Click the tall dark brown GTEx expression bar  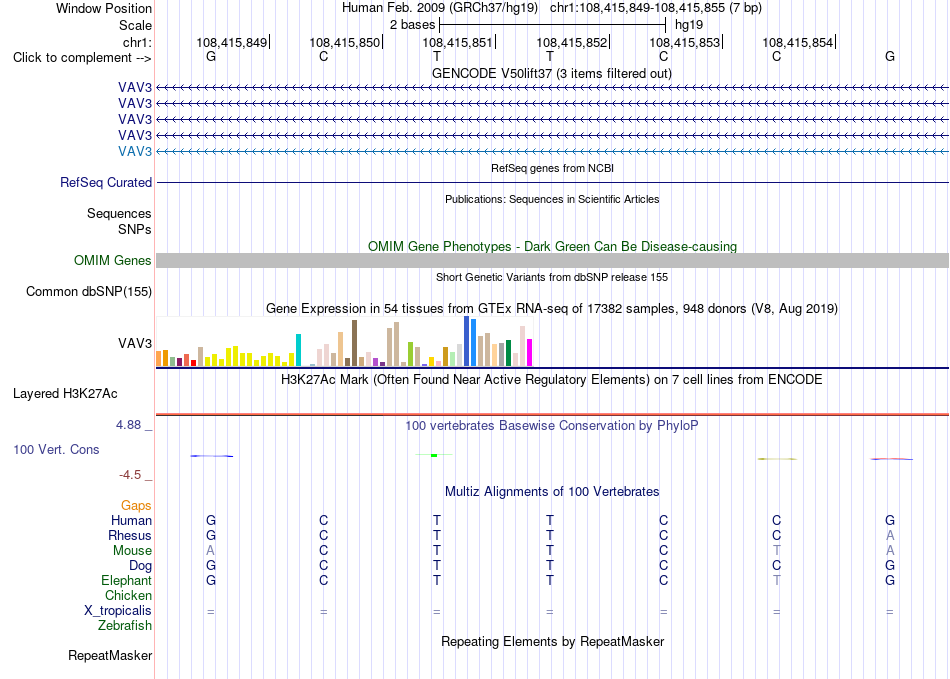354,343
